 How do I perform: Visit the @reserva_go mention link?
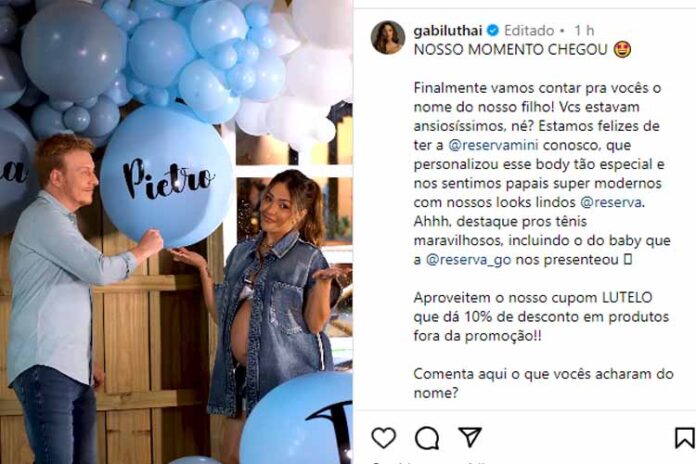coord(468,260)
